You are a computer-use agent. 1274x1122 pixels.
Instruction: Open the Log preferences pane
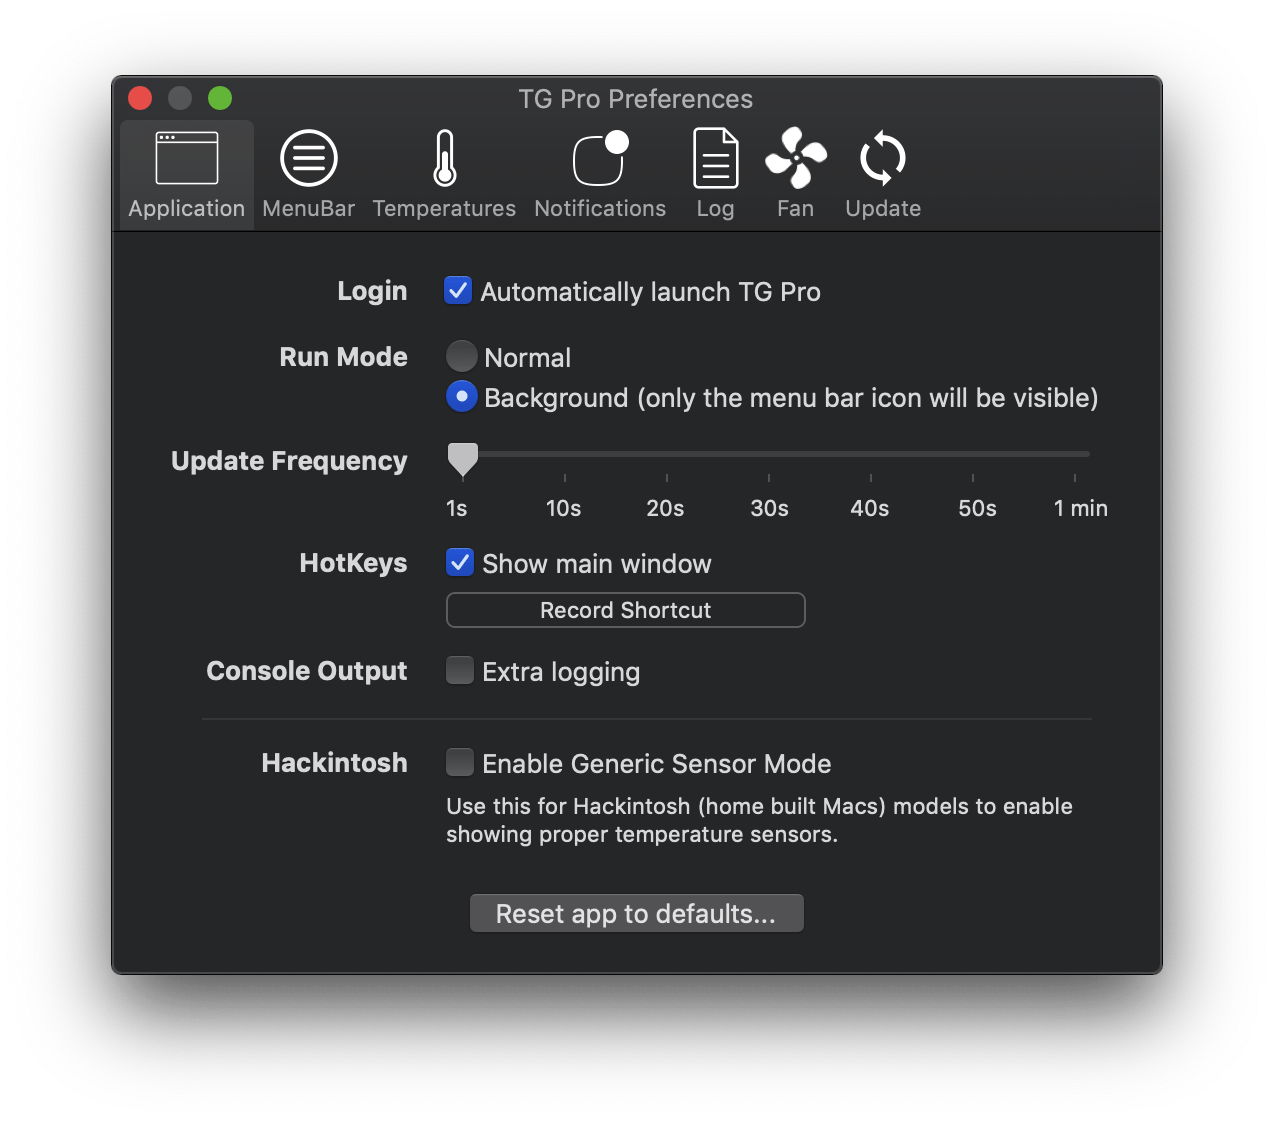(x=715, y=172)
